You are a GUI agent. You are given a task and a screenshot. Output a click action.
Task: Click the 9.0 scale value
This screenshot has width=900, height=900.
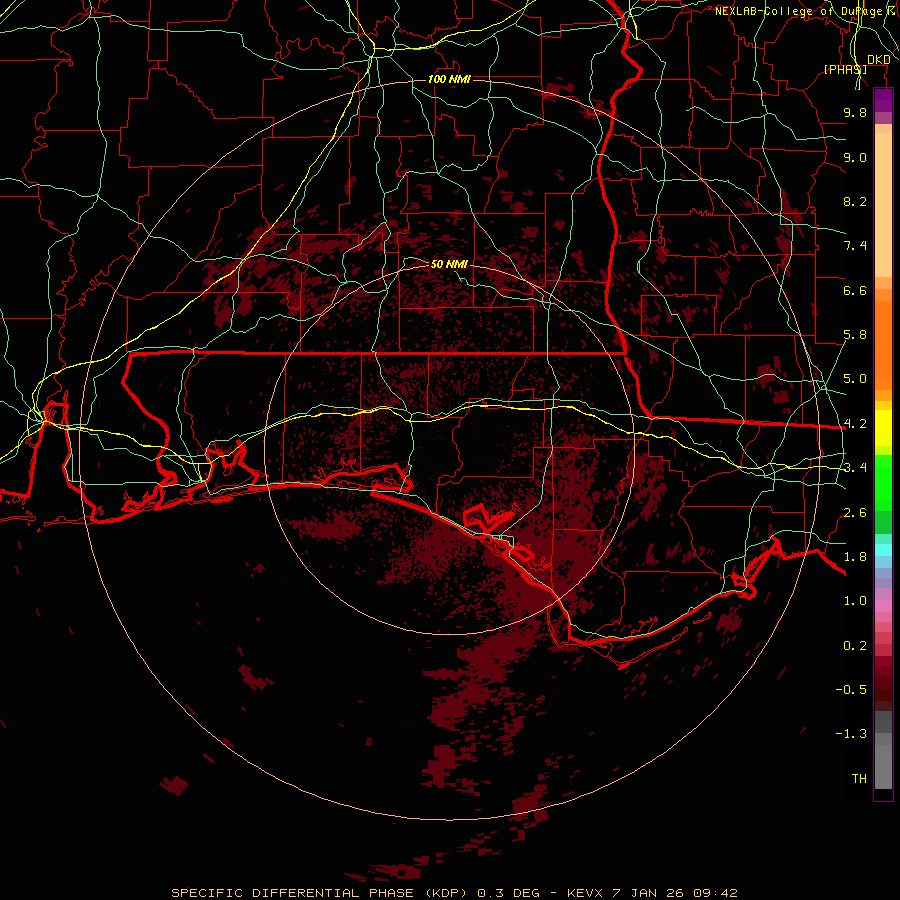pyautogui.click(x=855, y=157)
